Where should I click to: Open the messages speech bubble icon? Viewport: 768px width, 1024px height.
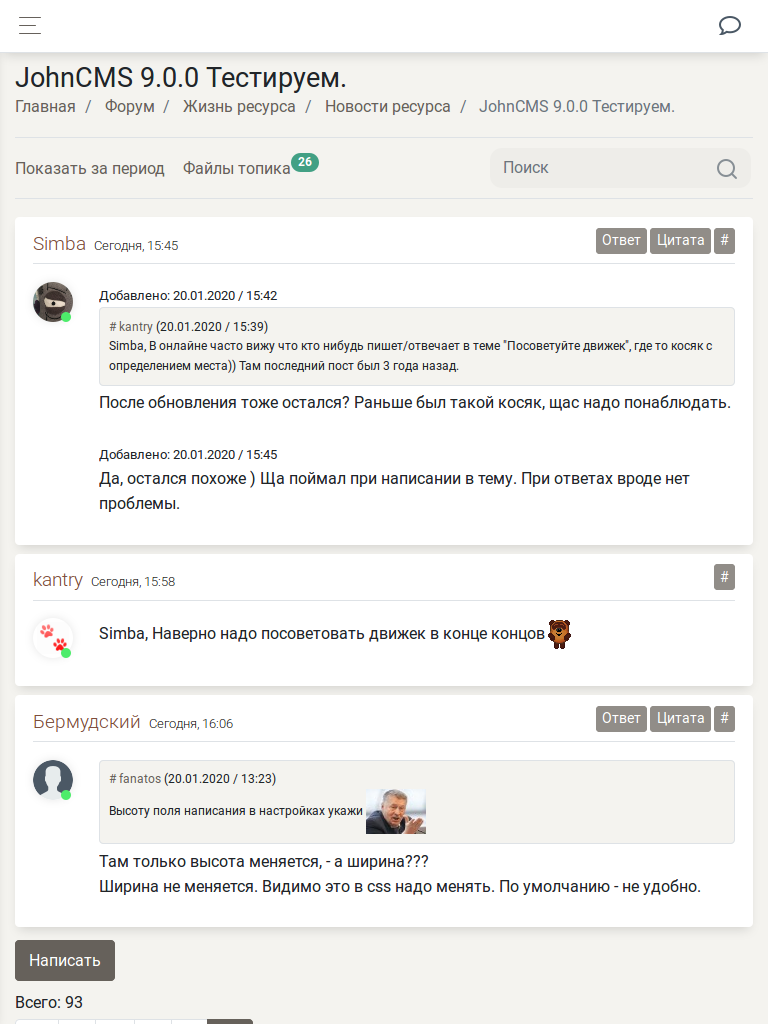click(730, 26)
